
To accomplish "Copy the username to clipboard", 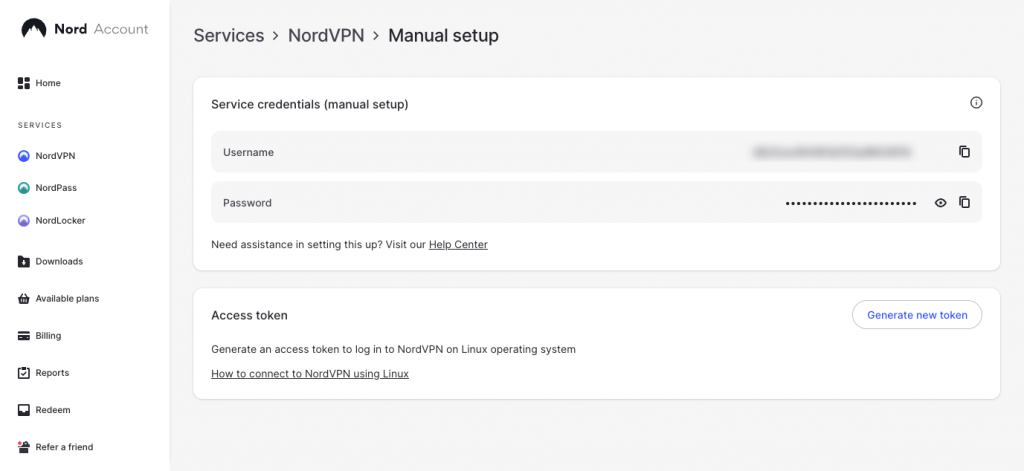I will click(x=964, y=152).
